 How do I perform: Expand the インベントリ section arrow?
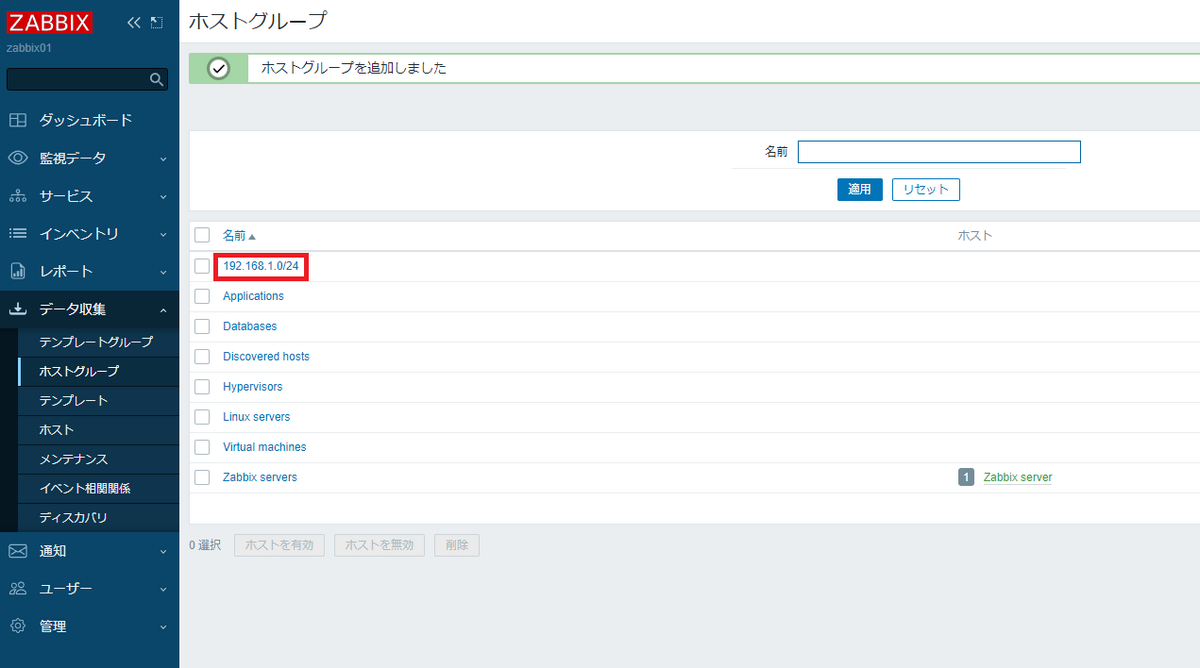tap(163, 234)
